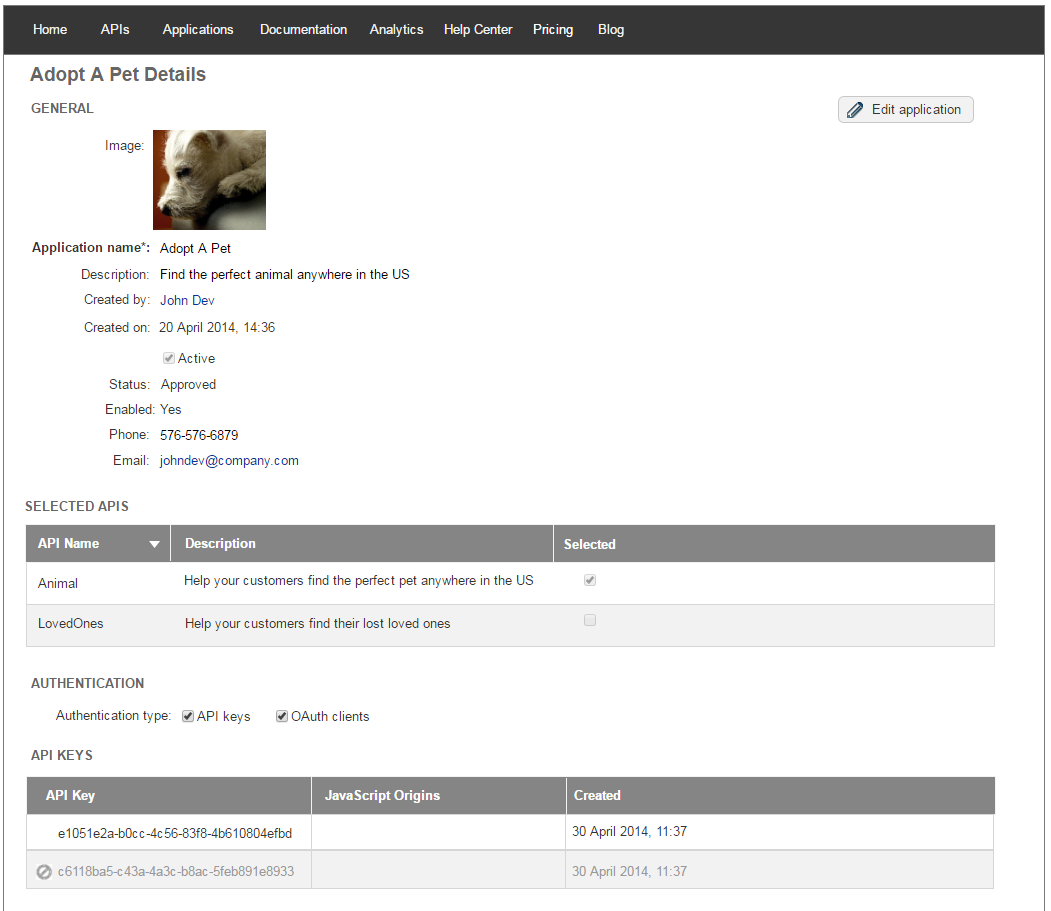
Task: Go to the APIs page
Action: pyautogui.click(x=115, y=29)
